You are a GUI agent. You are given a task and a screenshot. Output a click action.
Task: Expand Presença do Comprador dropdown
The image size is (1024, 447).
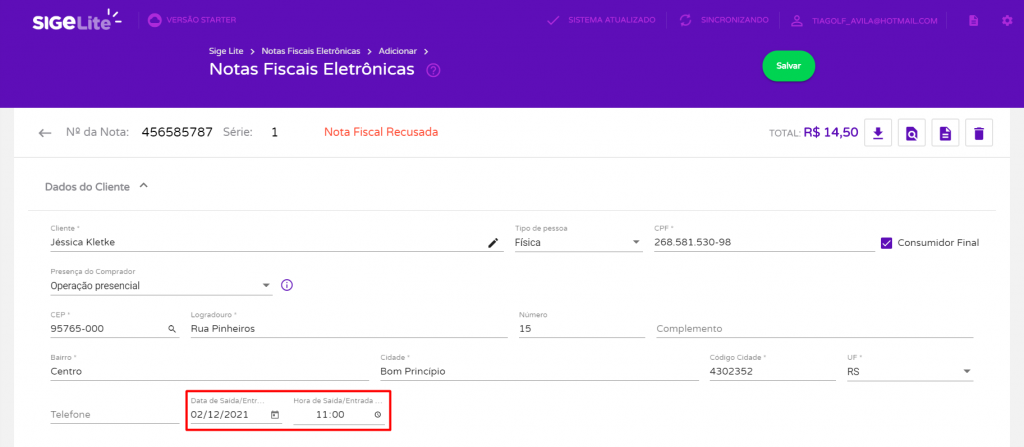point(161,286)
